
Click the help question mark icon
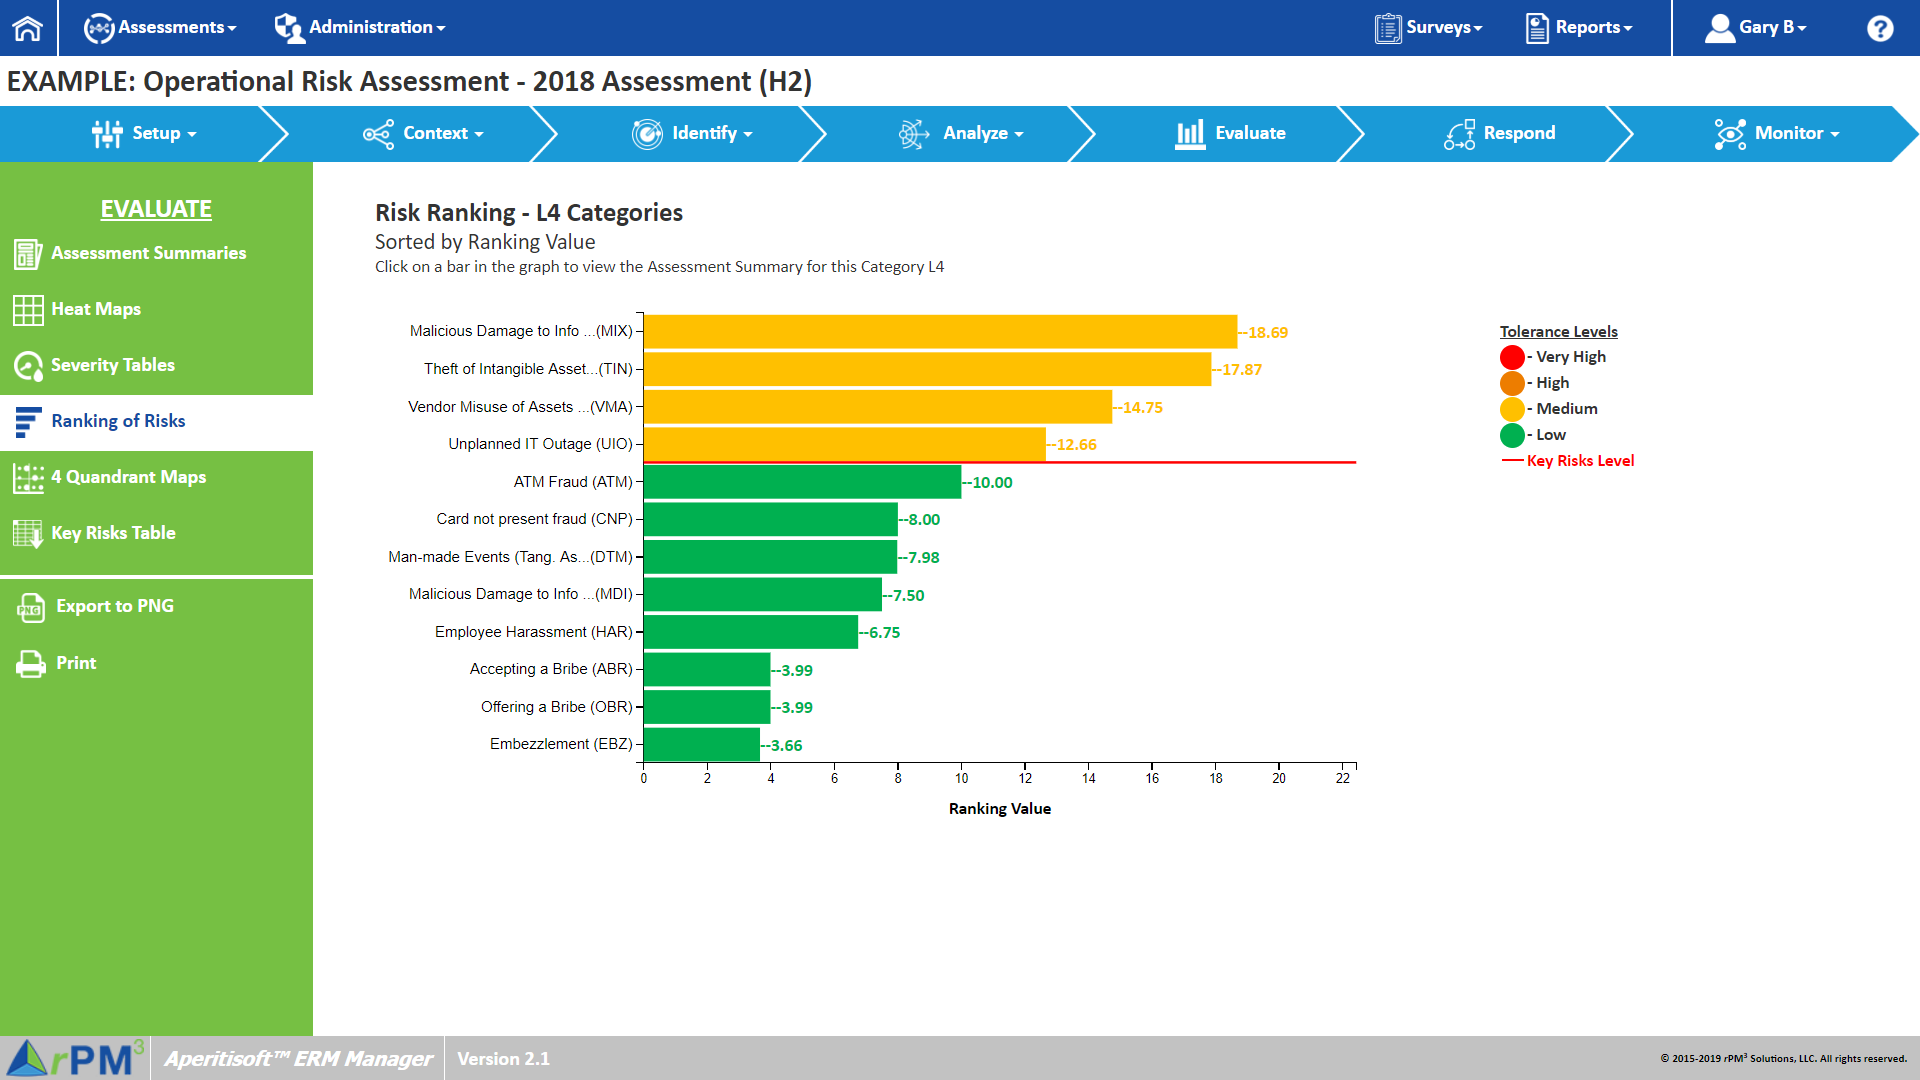point(1879,28)
